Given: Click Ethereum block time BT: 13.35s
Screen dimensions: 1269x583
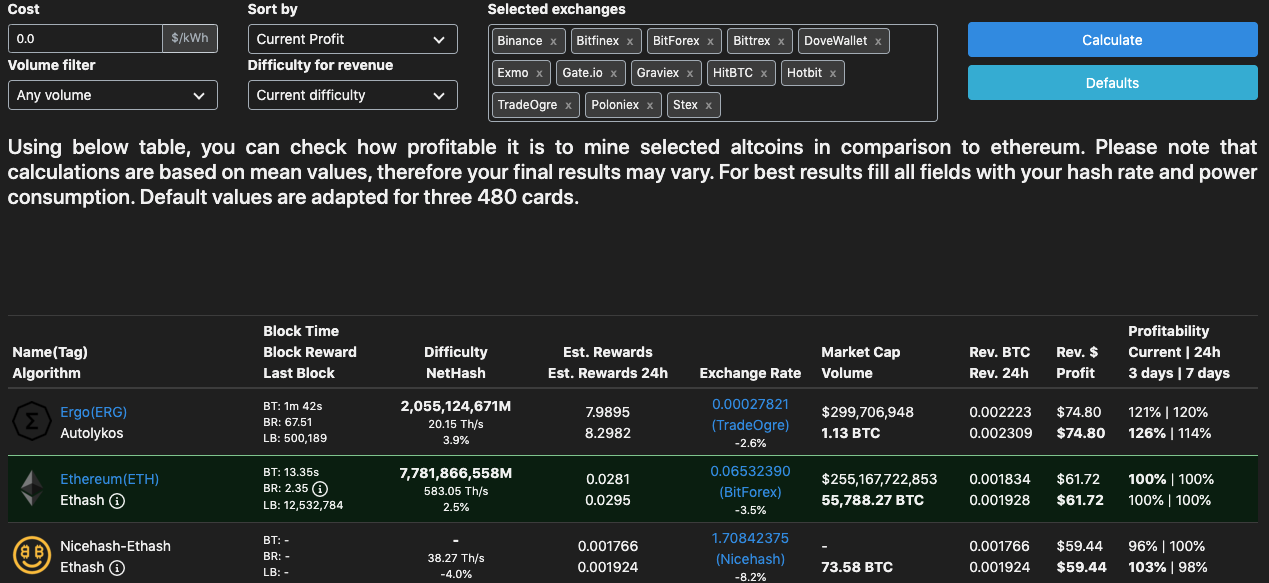Looking at the screenshot, I should [291, 472].
